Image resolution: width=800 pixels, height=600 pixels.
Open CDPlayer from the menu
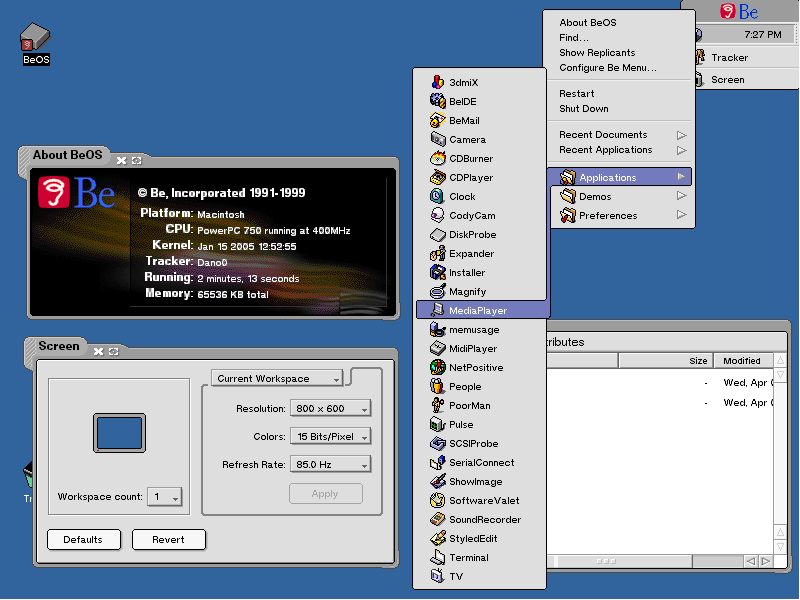(479, 178)
